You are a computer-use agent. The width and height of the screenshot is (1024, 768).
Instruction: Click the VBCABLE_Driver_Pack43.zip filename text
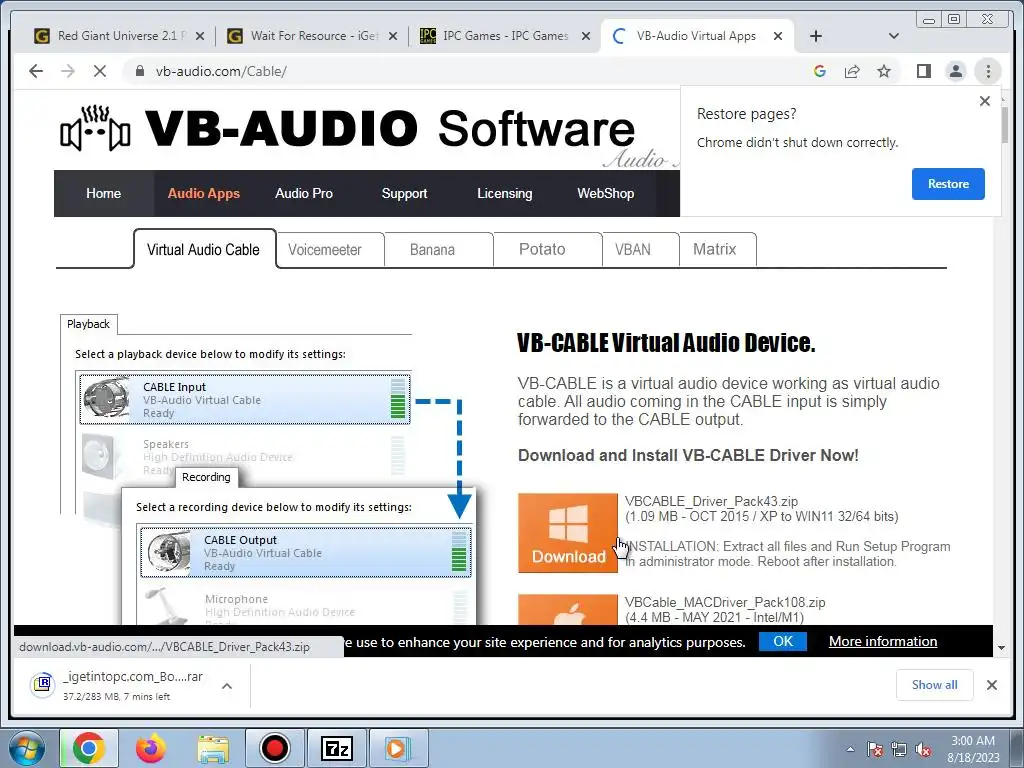(x=711, y=502)
